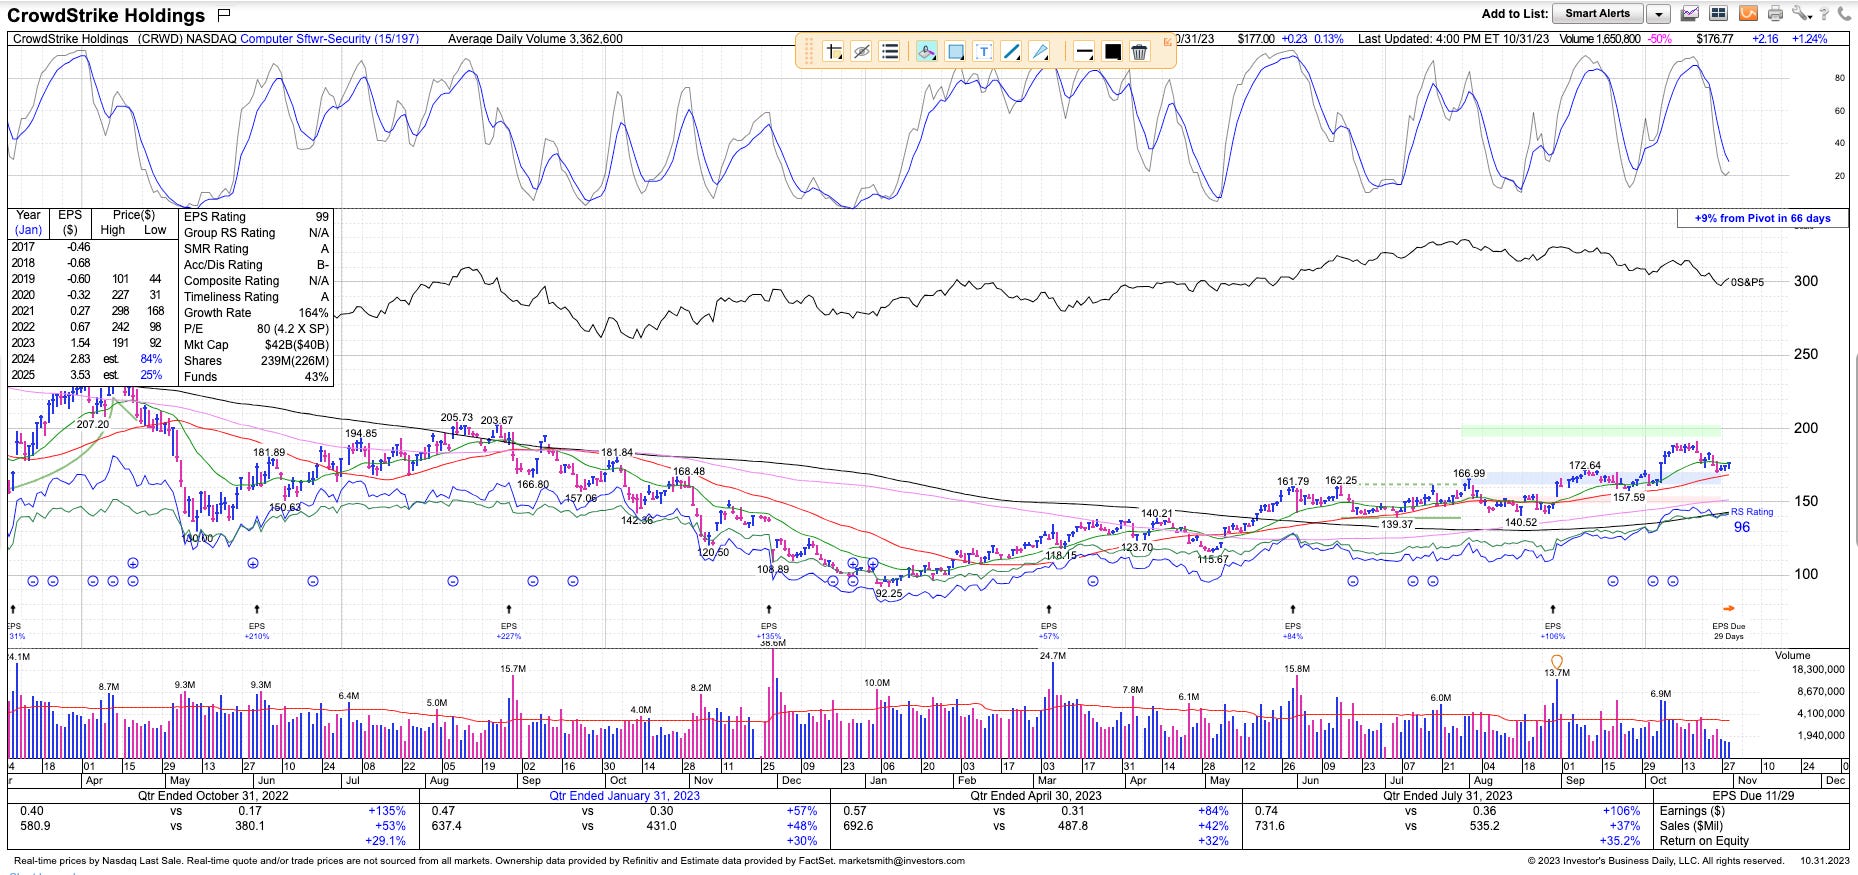
Task: Select the rectangle shape drawing tool
Action: click(x=955, y=51)
